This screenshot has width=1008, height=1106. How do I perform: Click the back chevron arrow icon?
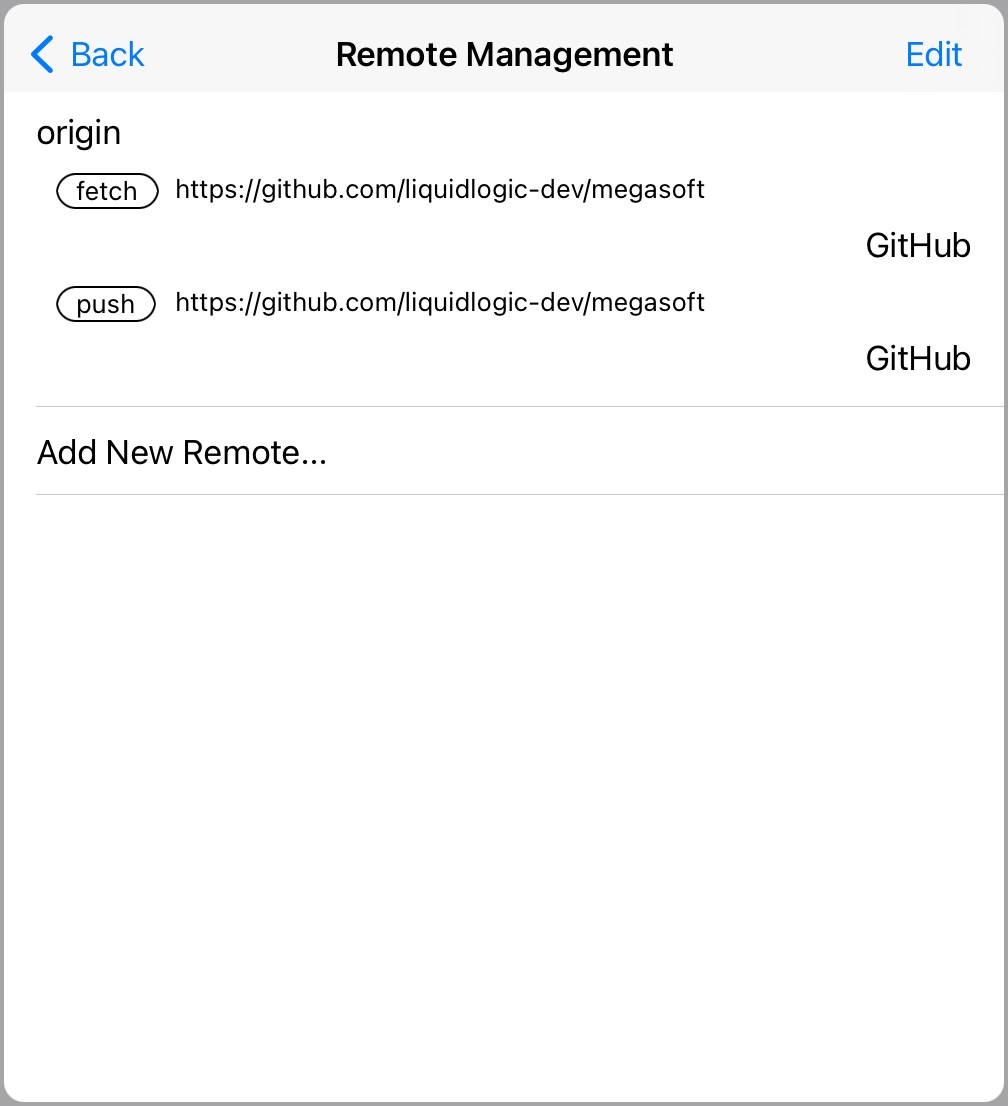[x=41, y=55]
